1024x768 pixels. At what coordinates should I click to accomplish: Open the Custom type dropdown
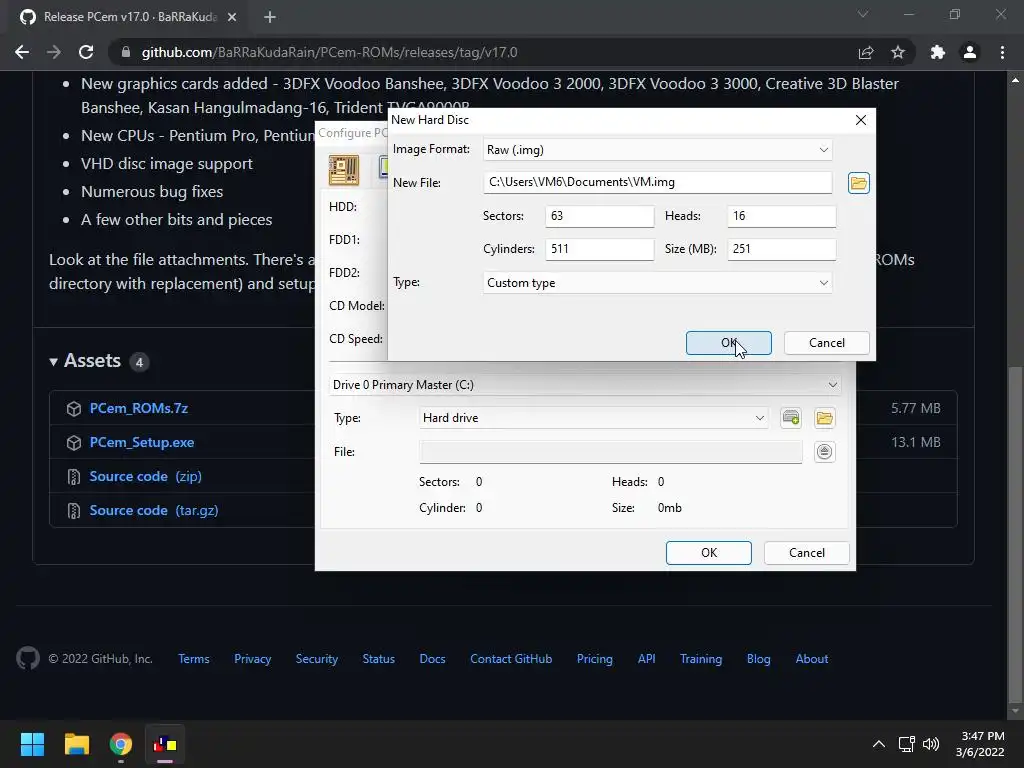[658, 283]
